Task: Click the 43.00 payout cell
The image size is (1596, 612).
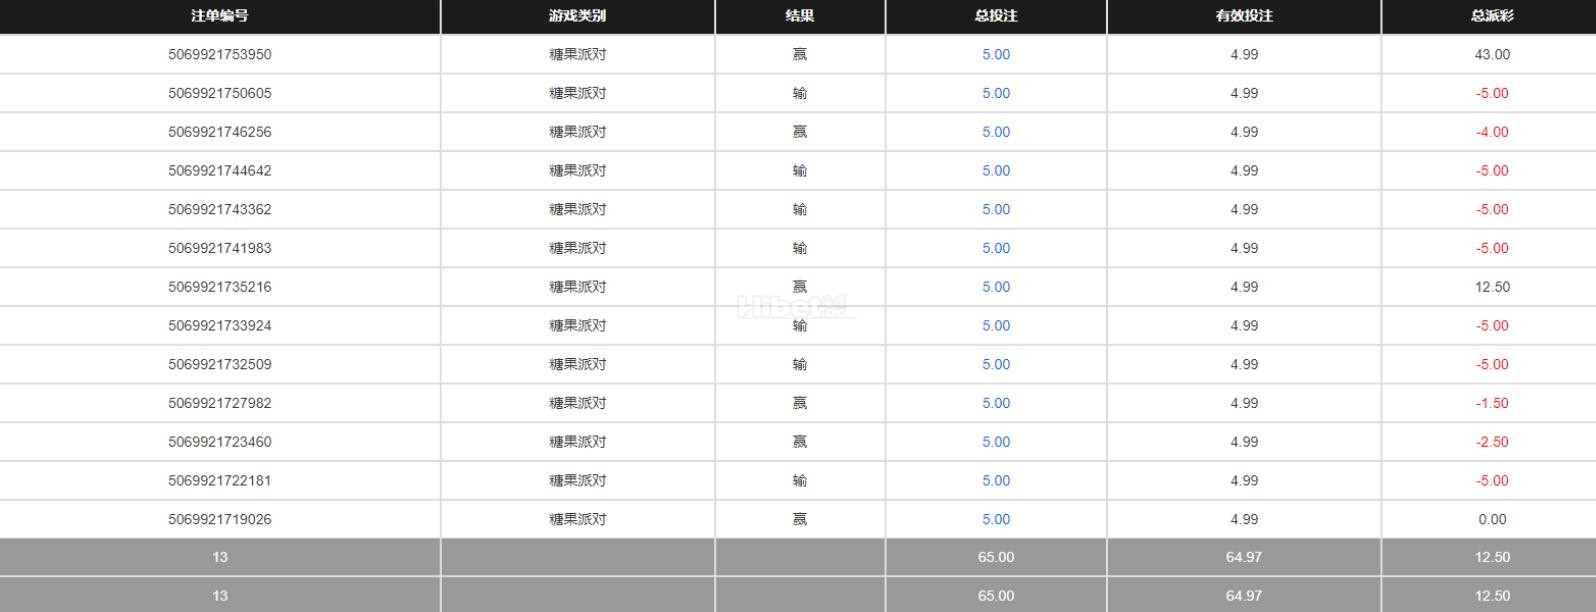Action: (1491, 55)
